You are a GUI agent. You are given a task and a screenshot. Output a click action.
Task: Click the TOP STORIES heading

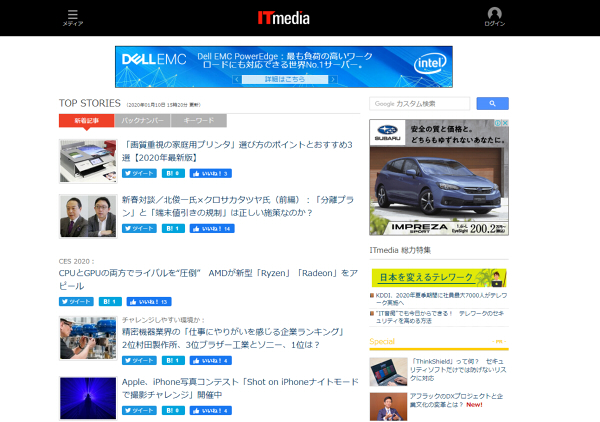pyautogui.click(x=90, y=103)
